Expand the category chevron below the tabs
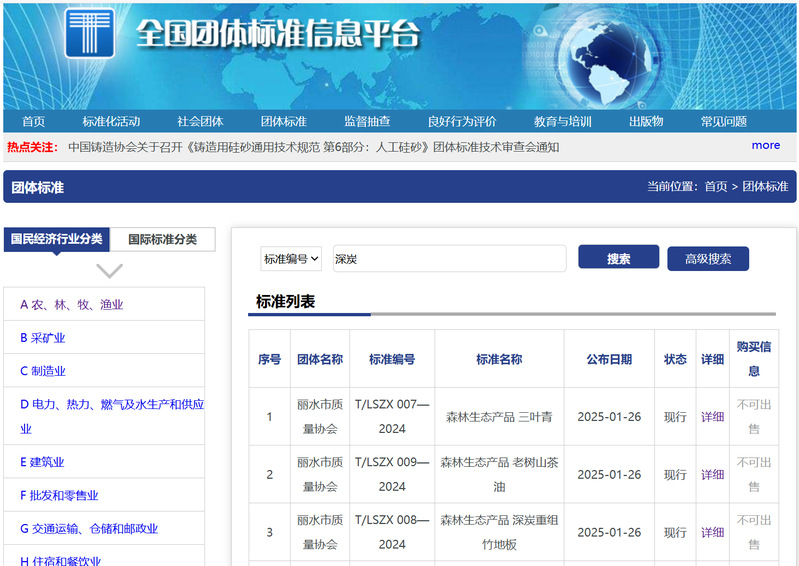 (110, 271)
